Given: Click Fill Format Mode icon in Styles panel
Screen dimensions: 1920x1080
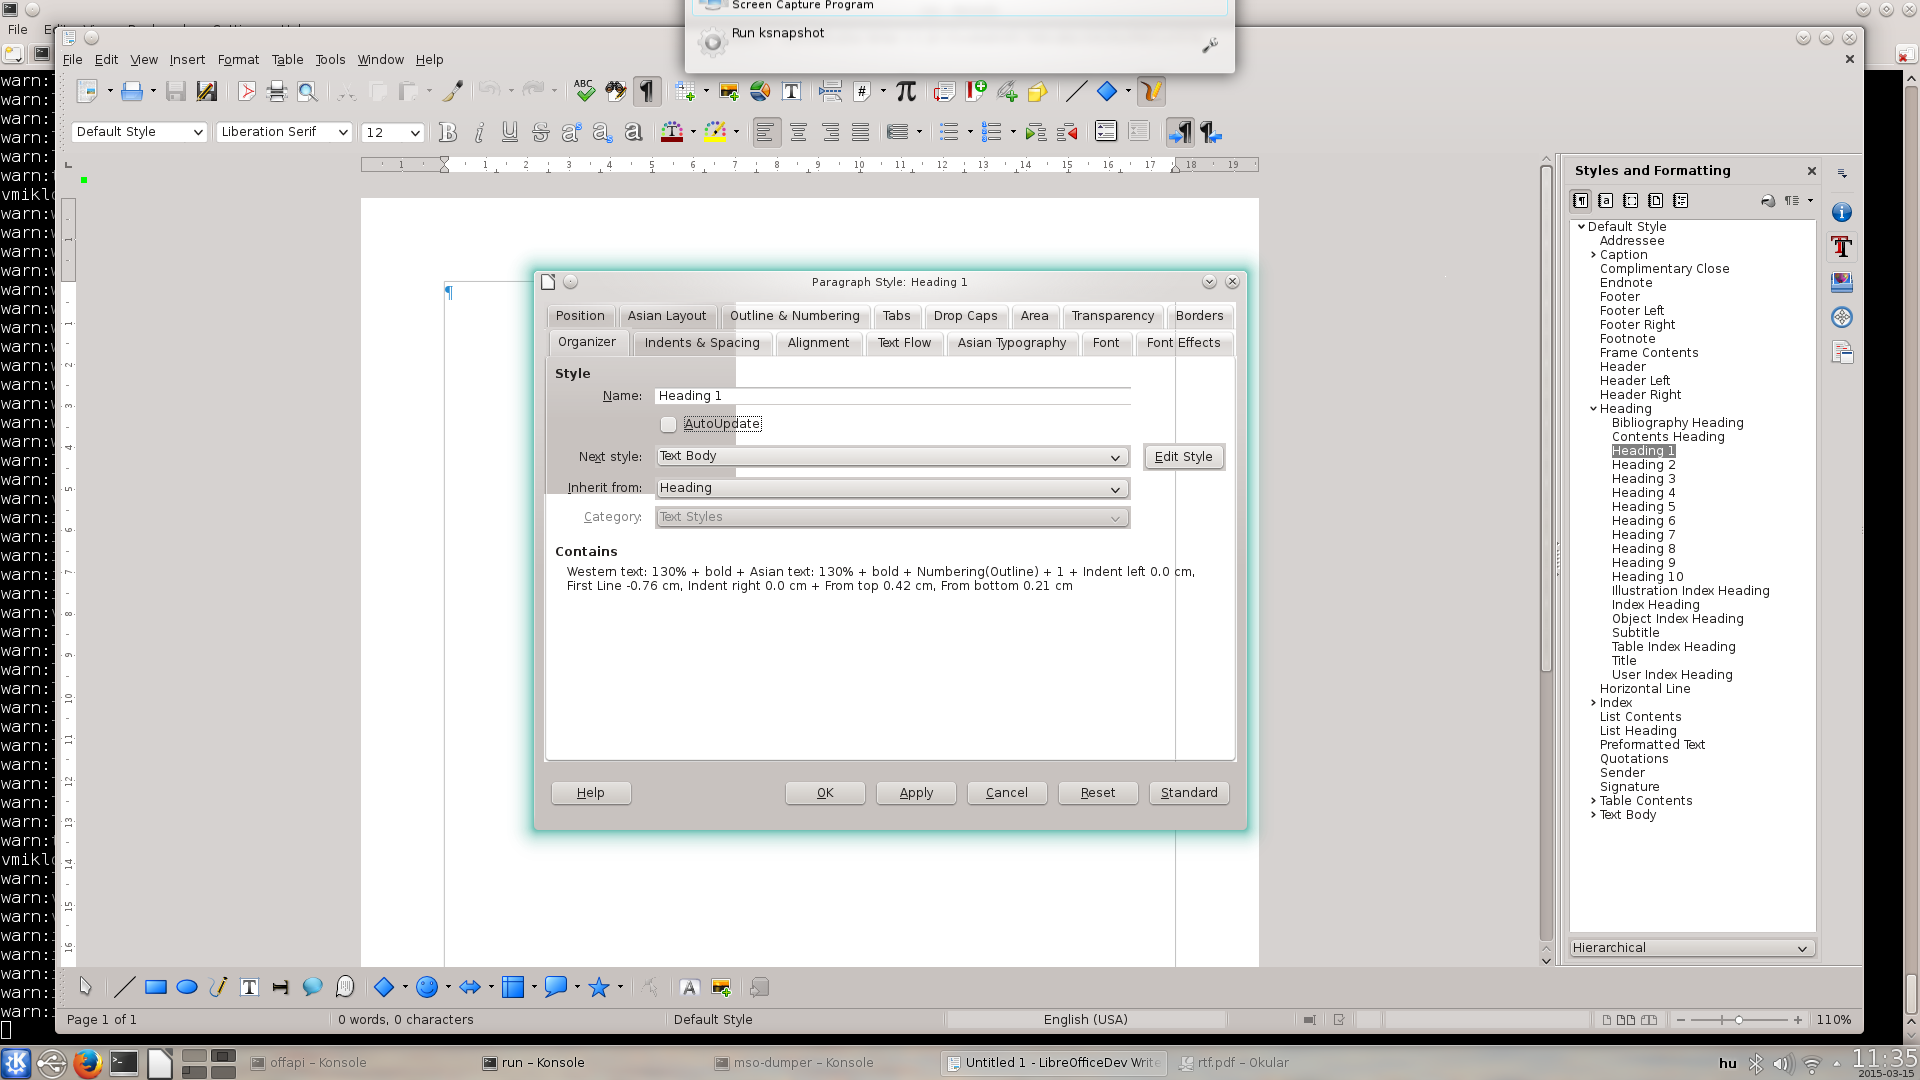Looking at the screenshot, I should click(1768, 201).
